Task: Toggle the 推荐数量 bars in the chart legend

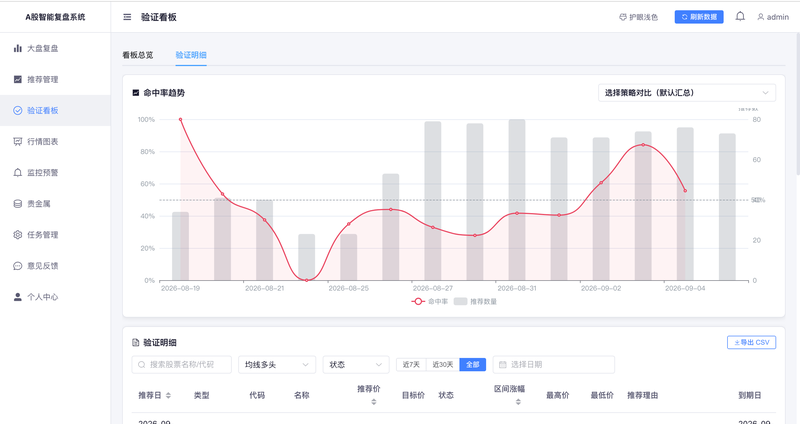Action: [475, 302]
